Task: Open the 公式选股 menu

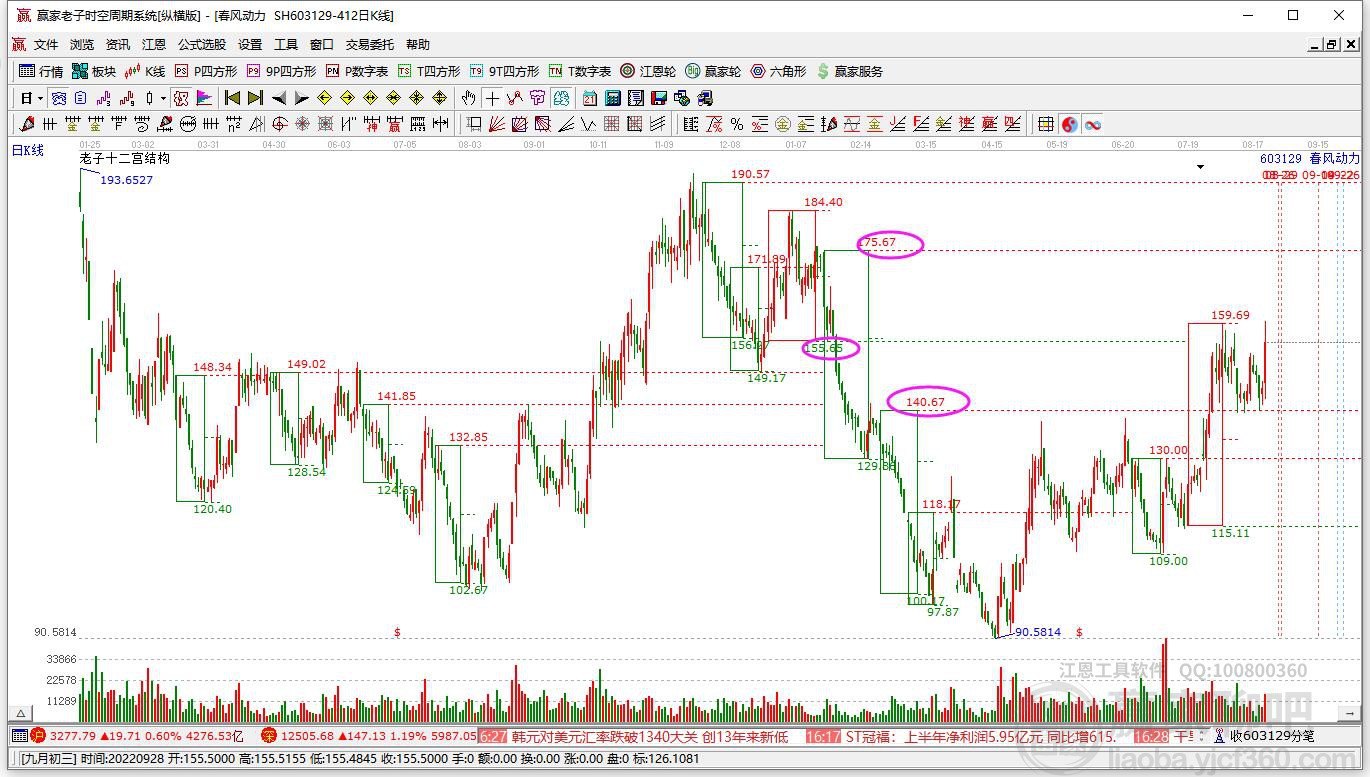Action: pyautogui.click(x=202, y=45)
